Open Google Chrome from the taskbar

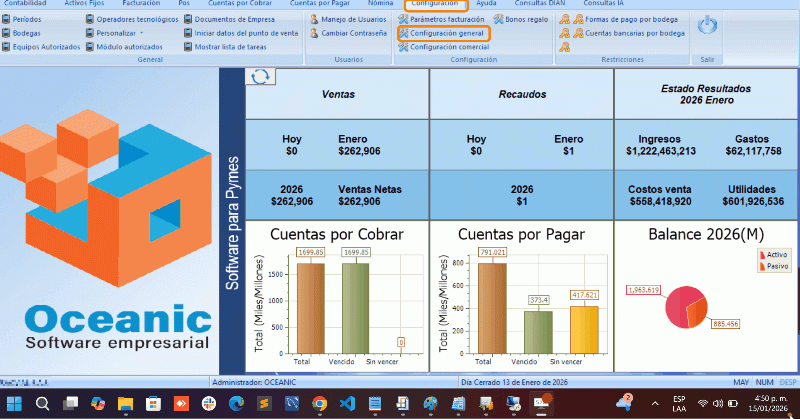(319, 404)
